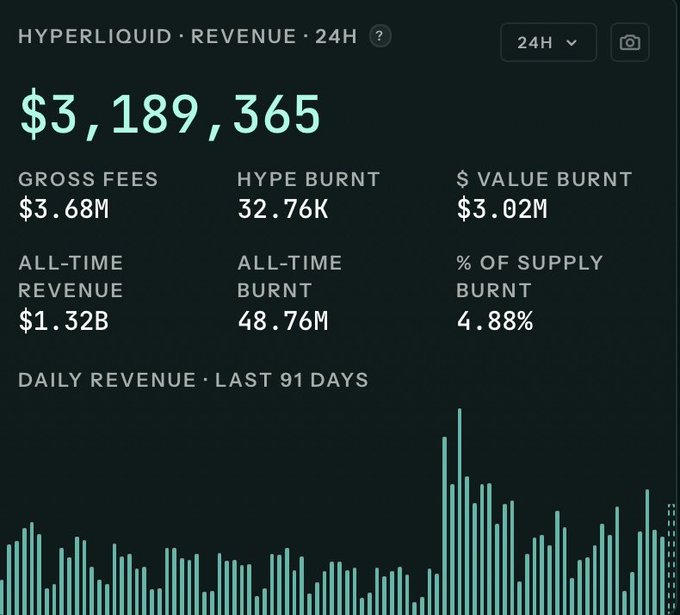Screen dimensions: 680x615
Task: Click the $ Value Burnt label
Action: click(x=544, y=179)
